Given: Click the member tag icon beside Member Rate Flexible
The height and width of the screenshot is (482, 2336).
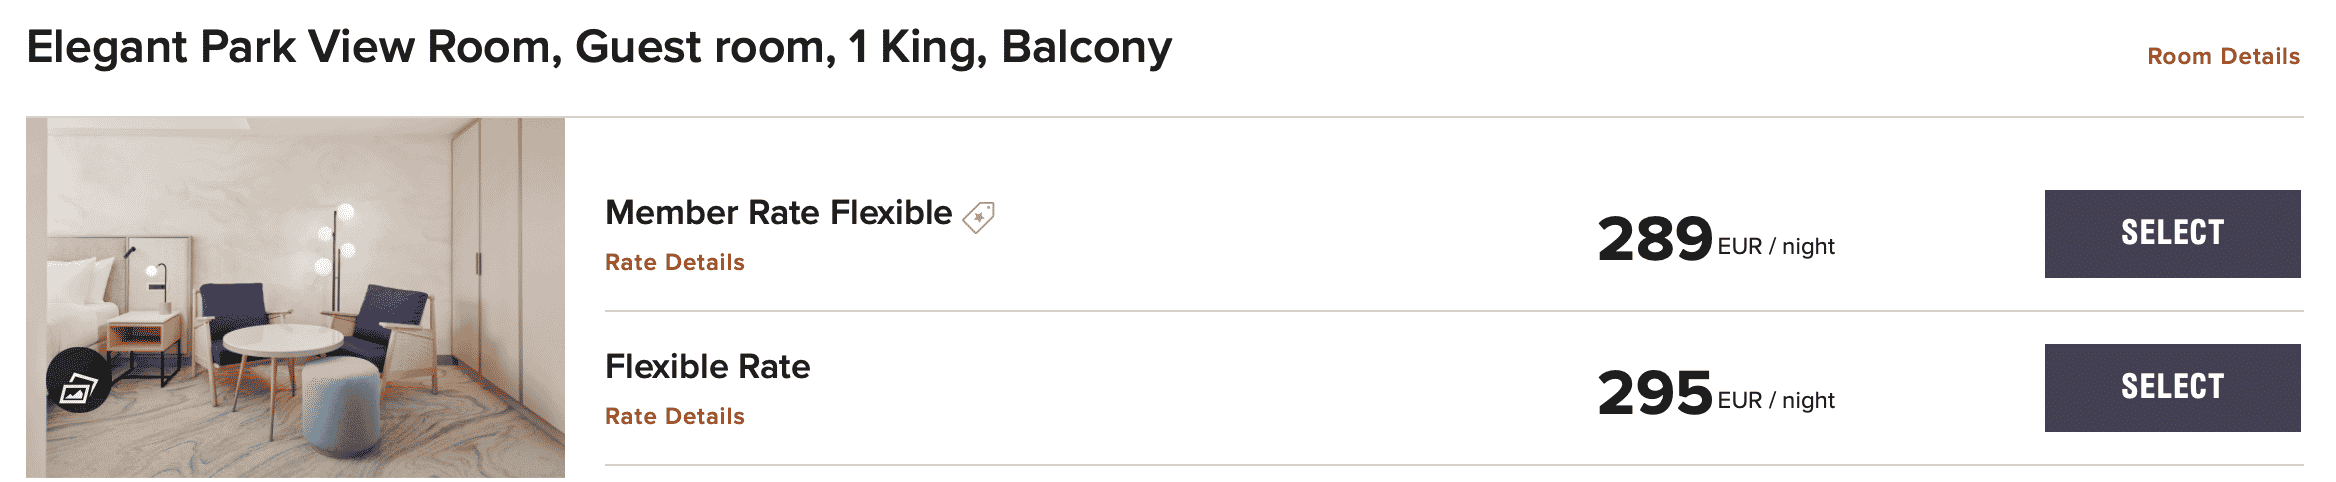Looking at the screenshot, I should click(978, 216).
